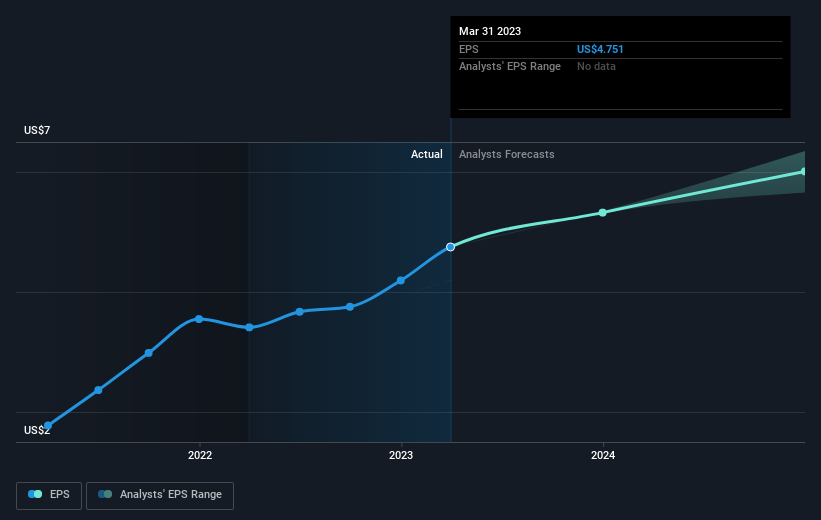The height and width of the screenshot is (520, 821).
Task: Click the Analysts' EPS Range legend swatch
Action: point(105,494)
